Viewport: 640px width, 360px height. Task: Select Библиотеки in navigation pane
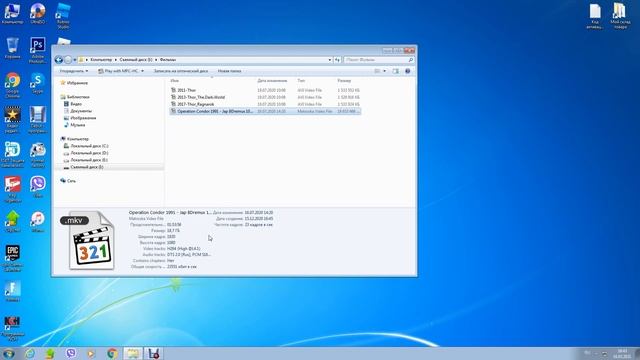[75, 97]
